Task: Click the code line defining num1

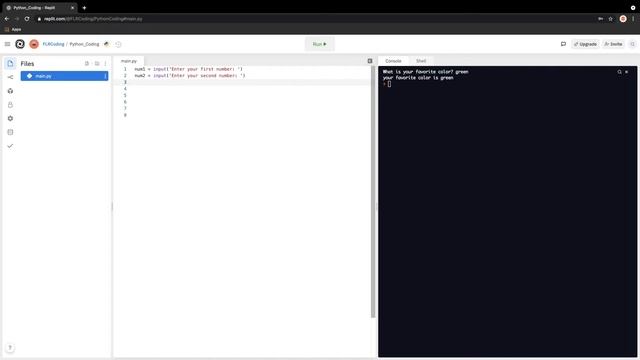Action: (x=189, y=69)
